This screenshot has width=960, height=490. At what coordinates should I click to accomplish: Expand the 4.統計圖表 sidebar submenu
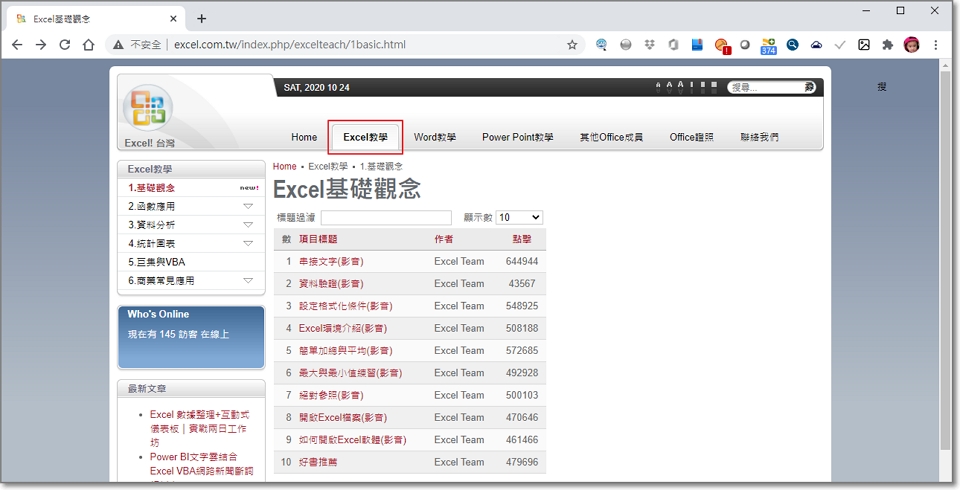point(248,243)
